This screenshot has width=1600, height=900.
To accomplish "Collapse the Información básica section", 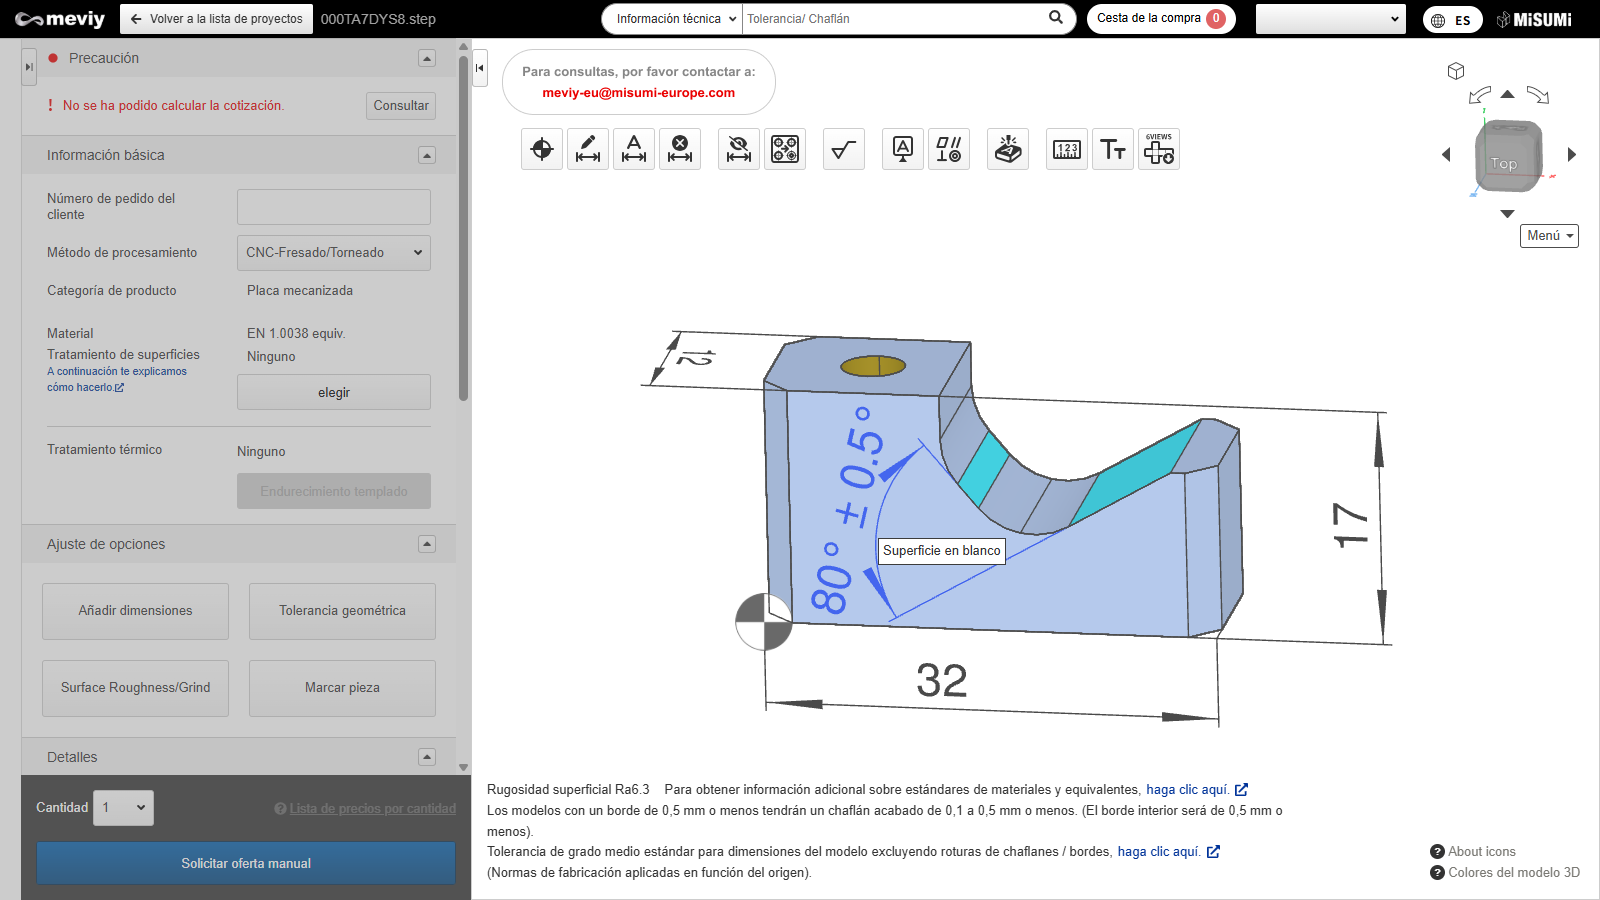I will click(x=427, y=155).
